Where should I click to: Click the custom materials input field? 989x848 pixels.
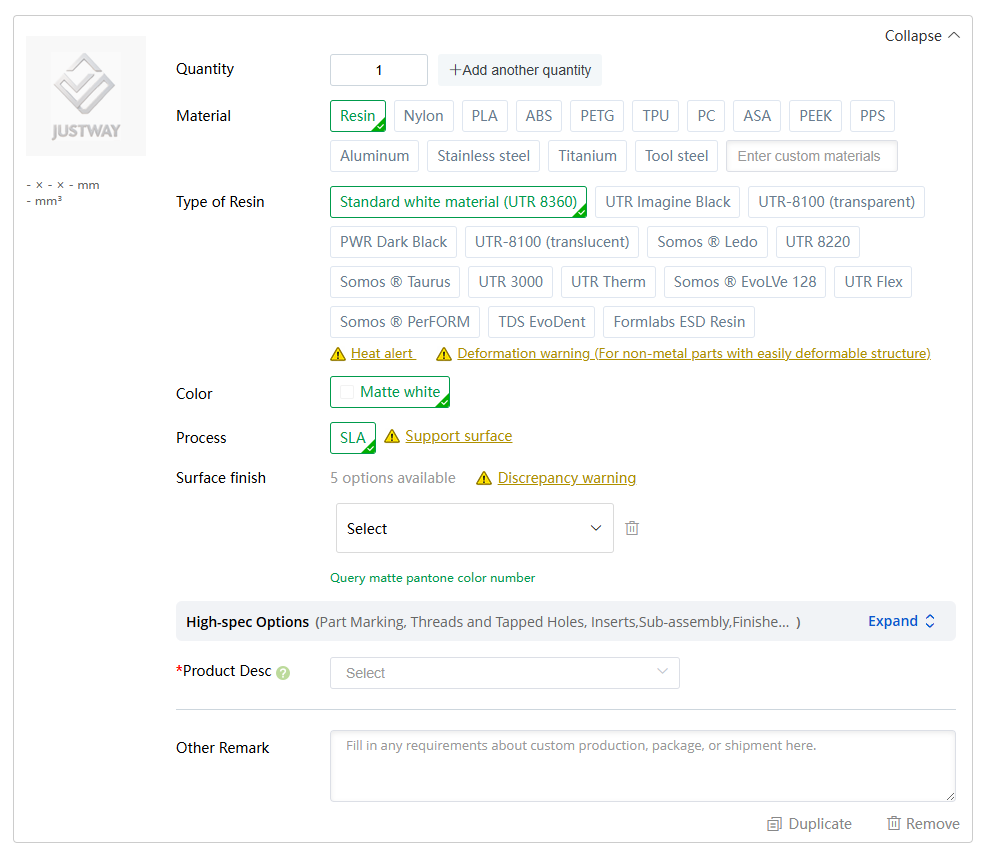pyautogui.click(x=812, y=156)
